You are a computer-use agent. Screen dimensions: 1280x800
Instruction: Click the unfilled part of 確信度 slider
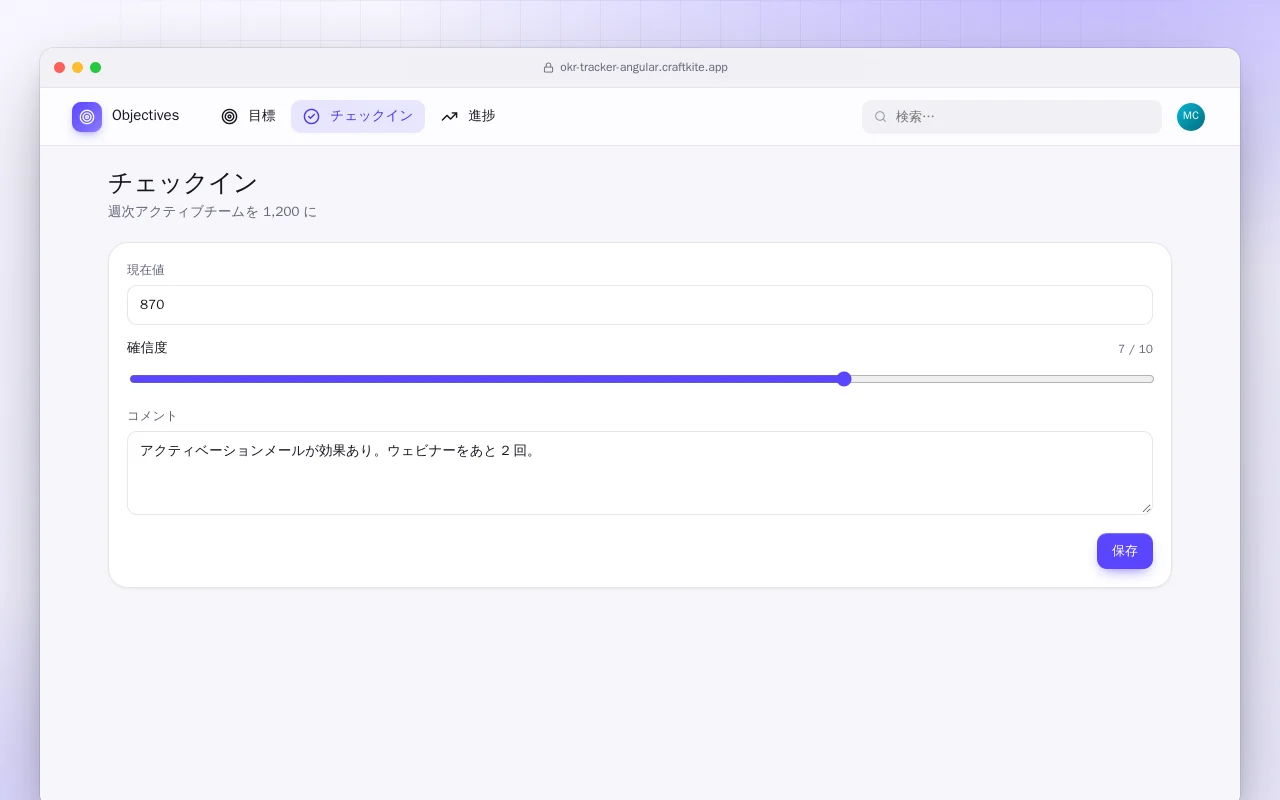(x=1003, y=379)
